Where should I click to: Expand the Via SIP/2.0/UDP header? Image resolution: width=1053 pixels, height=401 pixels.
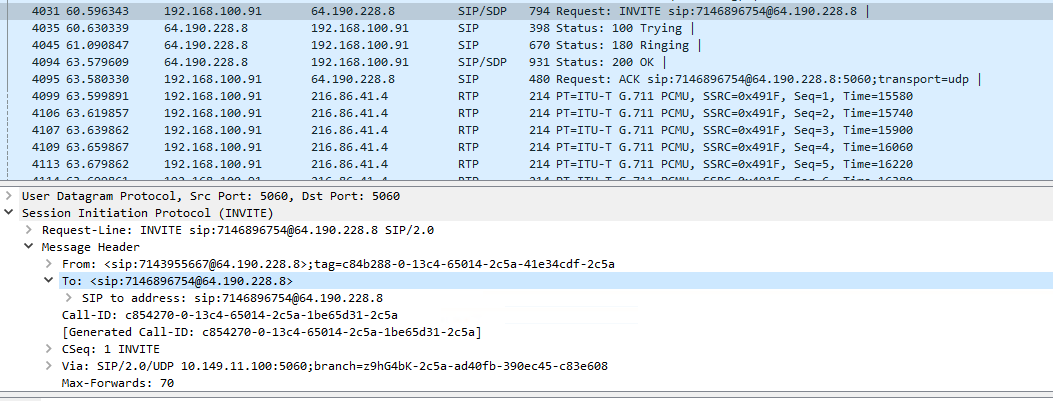click(x=49, y=366)
